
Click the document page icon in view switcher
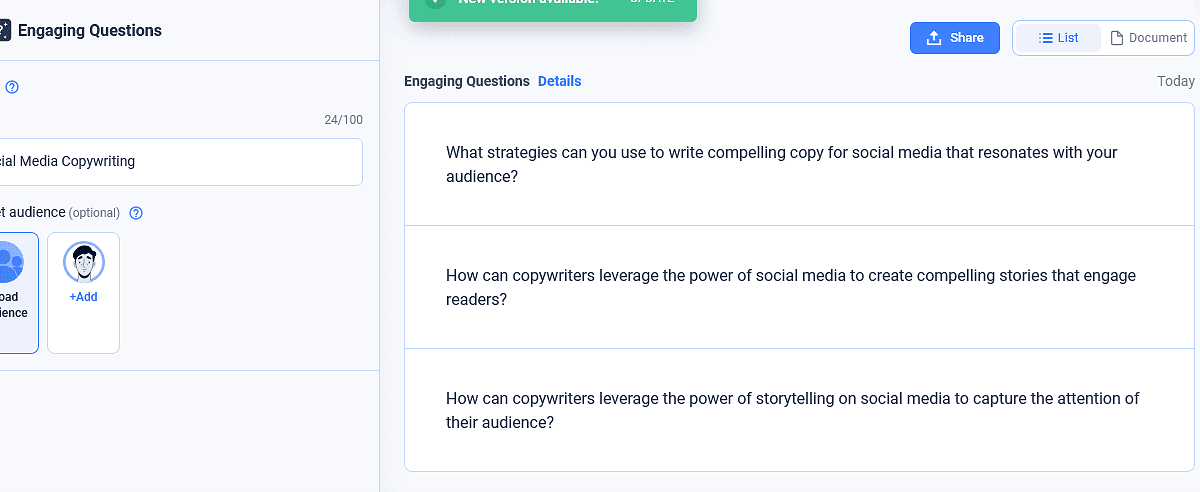1117,38
